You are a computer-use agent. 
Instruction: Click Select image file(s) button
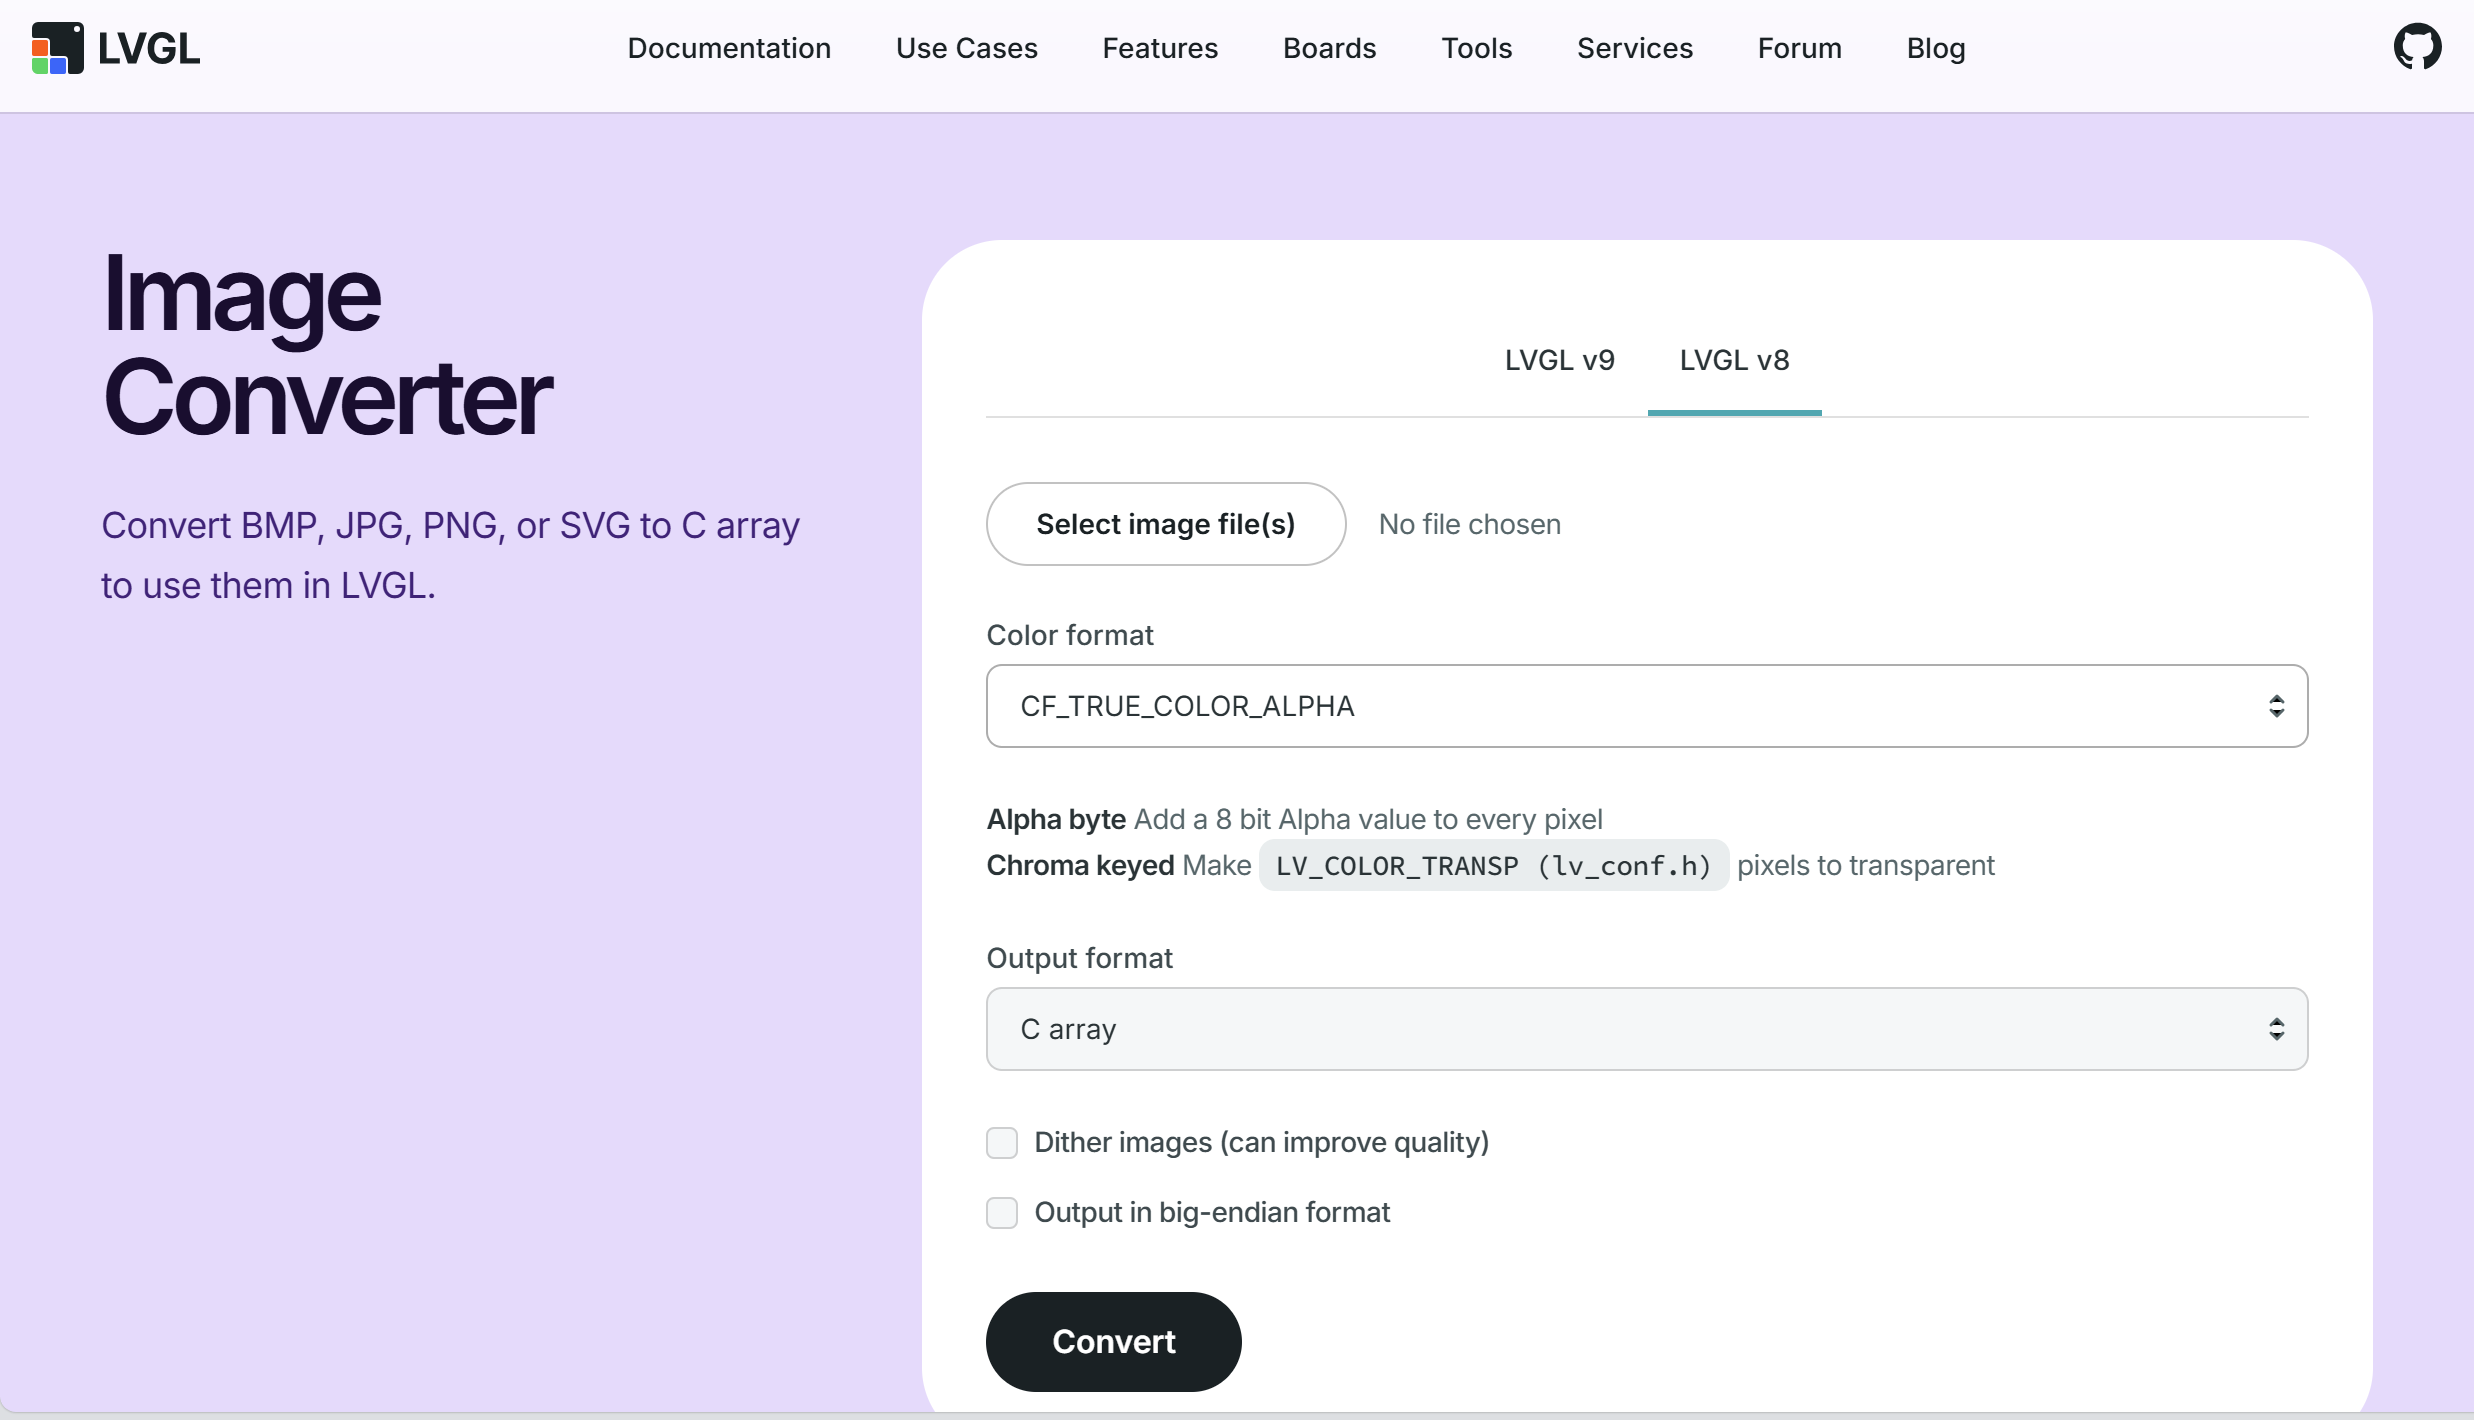coord(1165,524)
